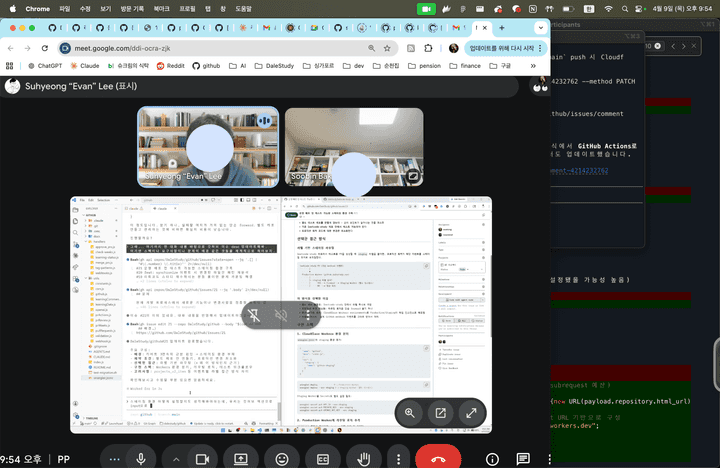Show more bookmarks with the double chevron
The width and height of the screenshot is (720, 468).
coord(533,66)
